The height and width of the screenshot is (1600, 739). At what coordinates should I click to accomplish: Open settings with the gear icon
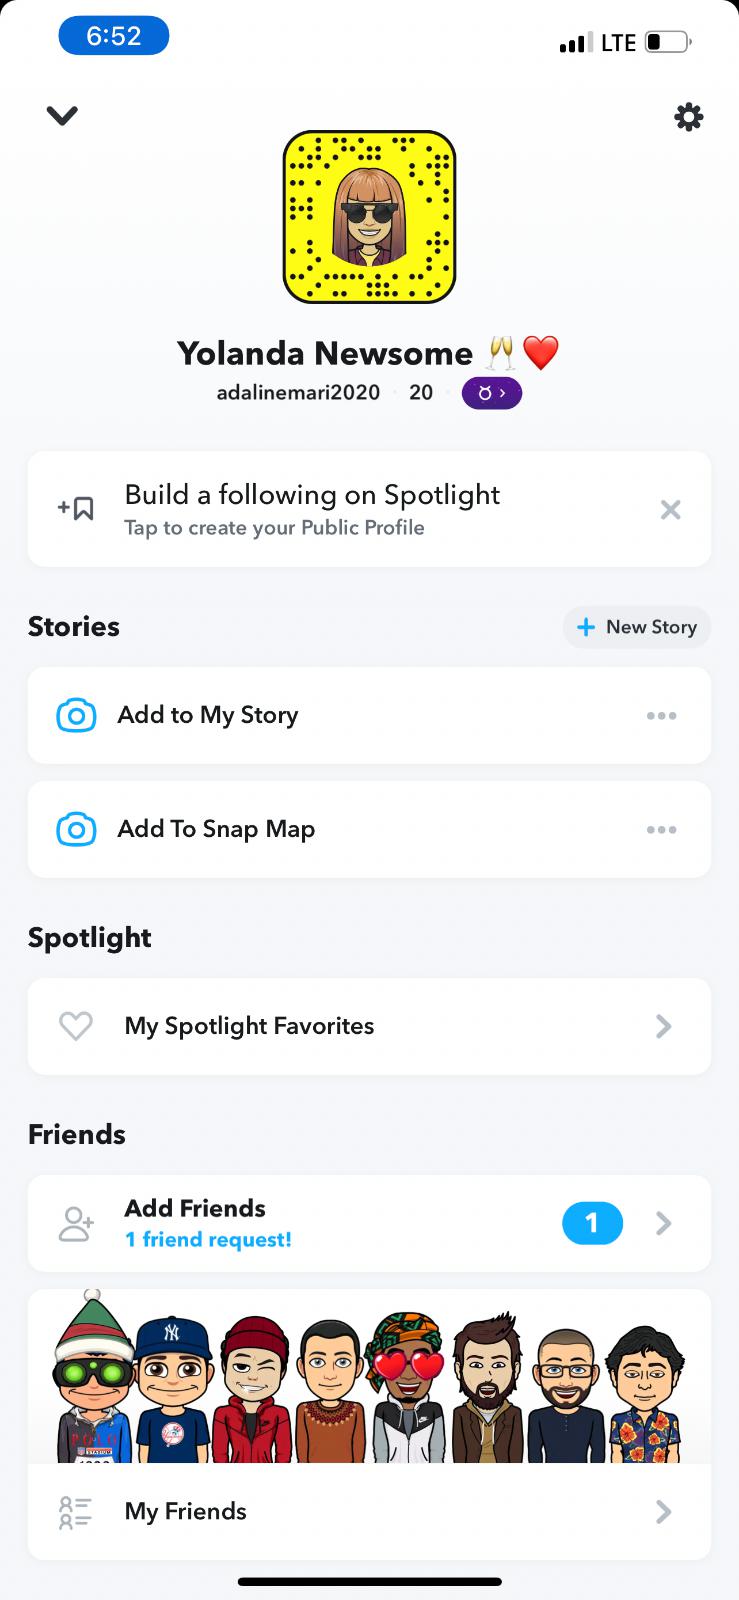pos(688,118)
